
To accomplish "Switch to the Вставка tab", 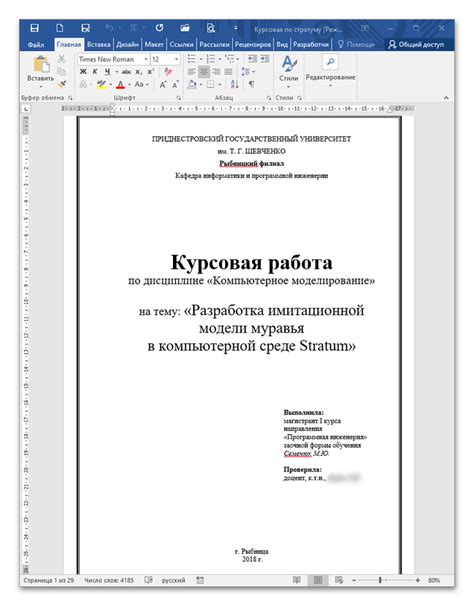I will [98, 44].
